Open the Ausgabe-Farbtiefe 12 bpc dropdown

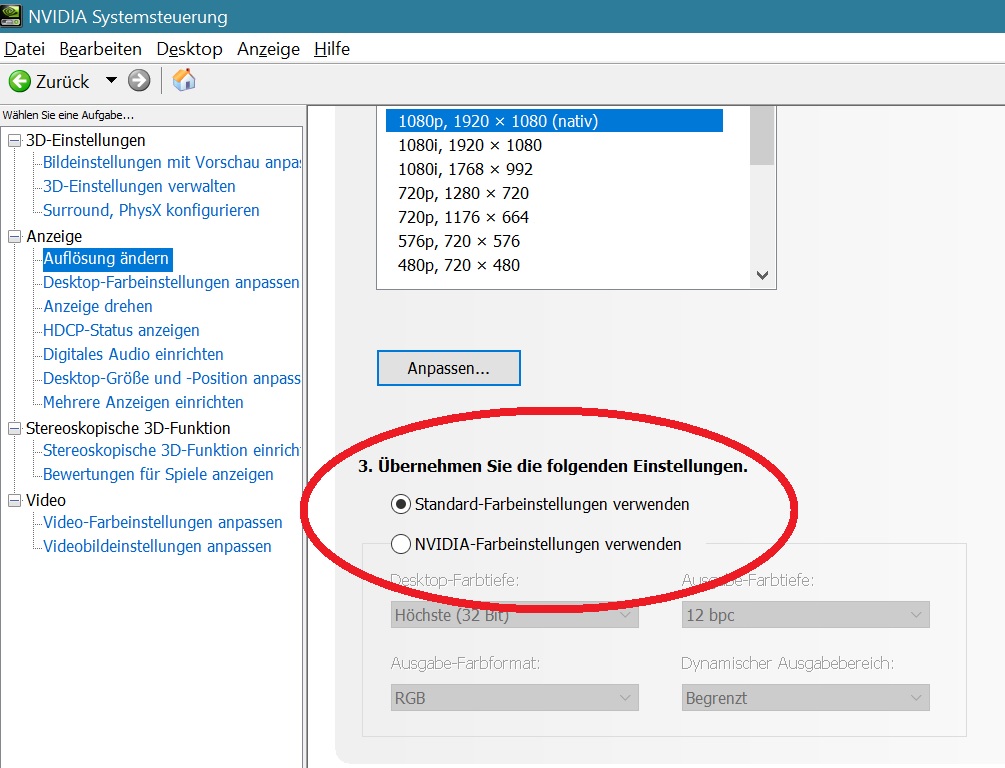click(x=806, y=615)
